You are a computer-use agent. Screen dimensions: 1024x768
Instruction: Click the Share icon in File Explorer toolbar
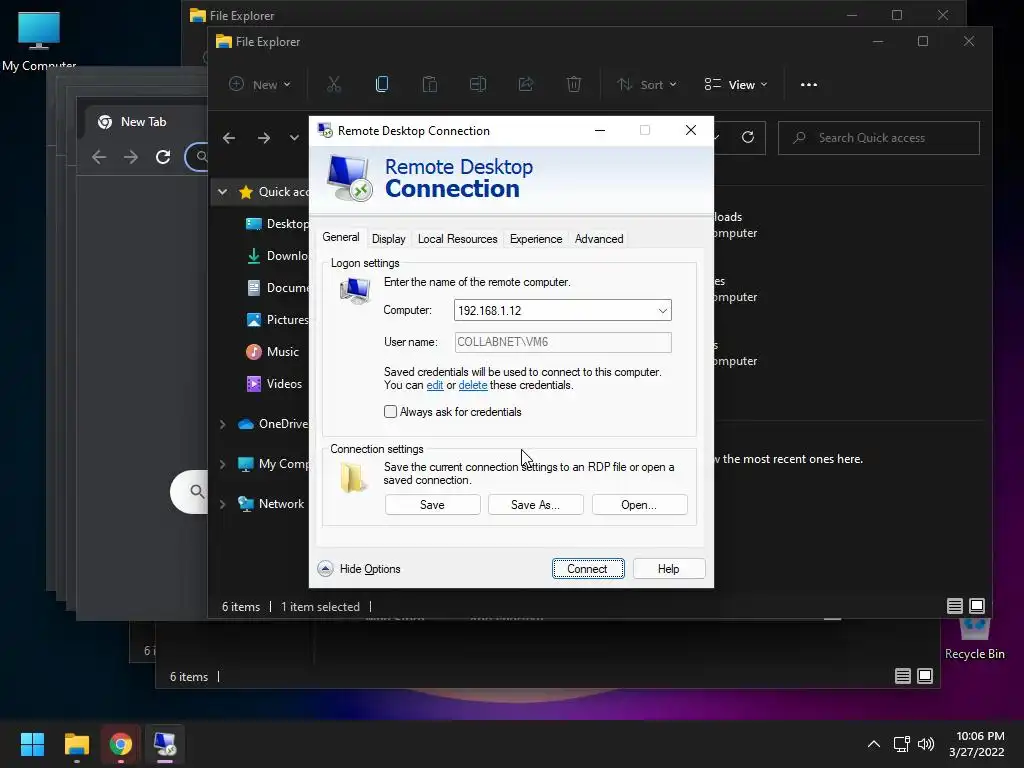coord(526,84)
